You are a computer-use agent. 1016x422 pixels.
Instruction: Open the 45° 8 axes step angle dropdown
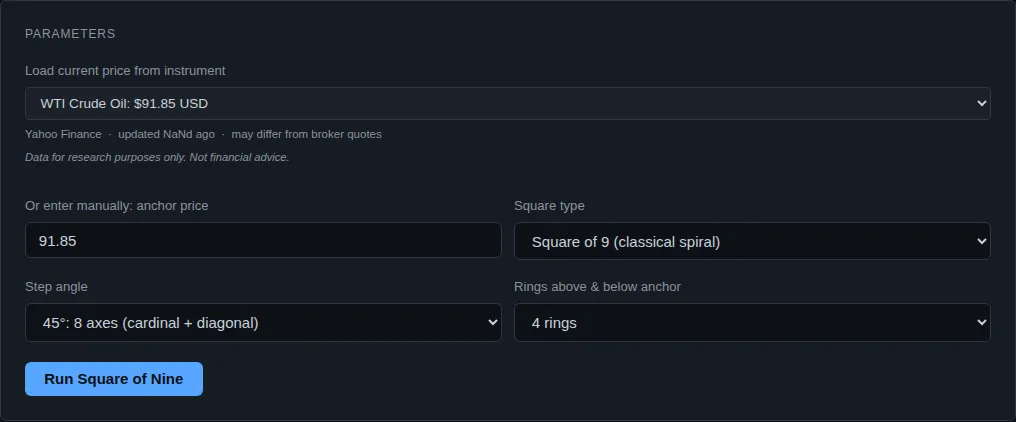(263, 323)
